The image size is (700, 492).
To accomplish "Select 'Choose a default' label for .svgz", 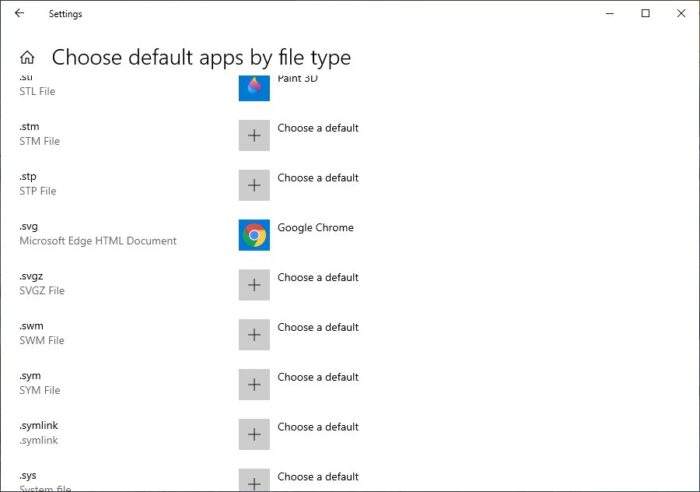I will [x=318, y=278].
